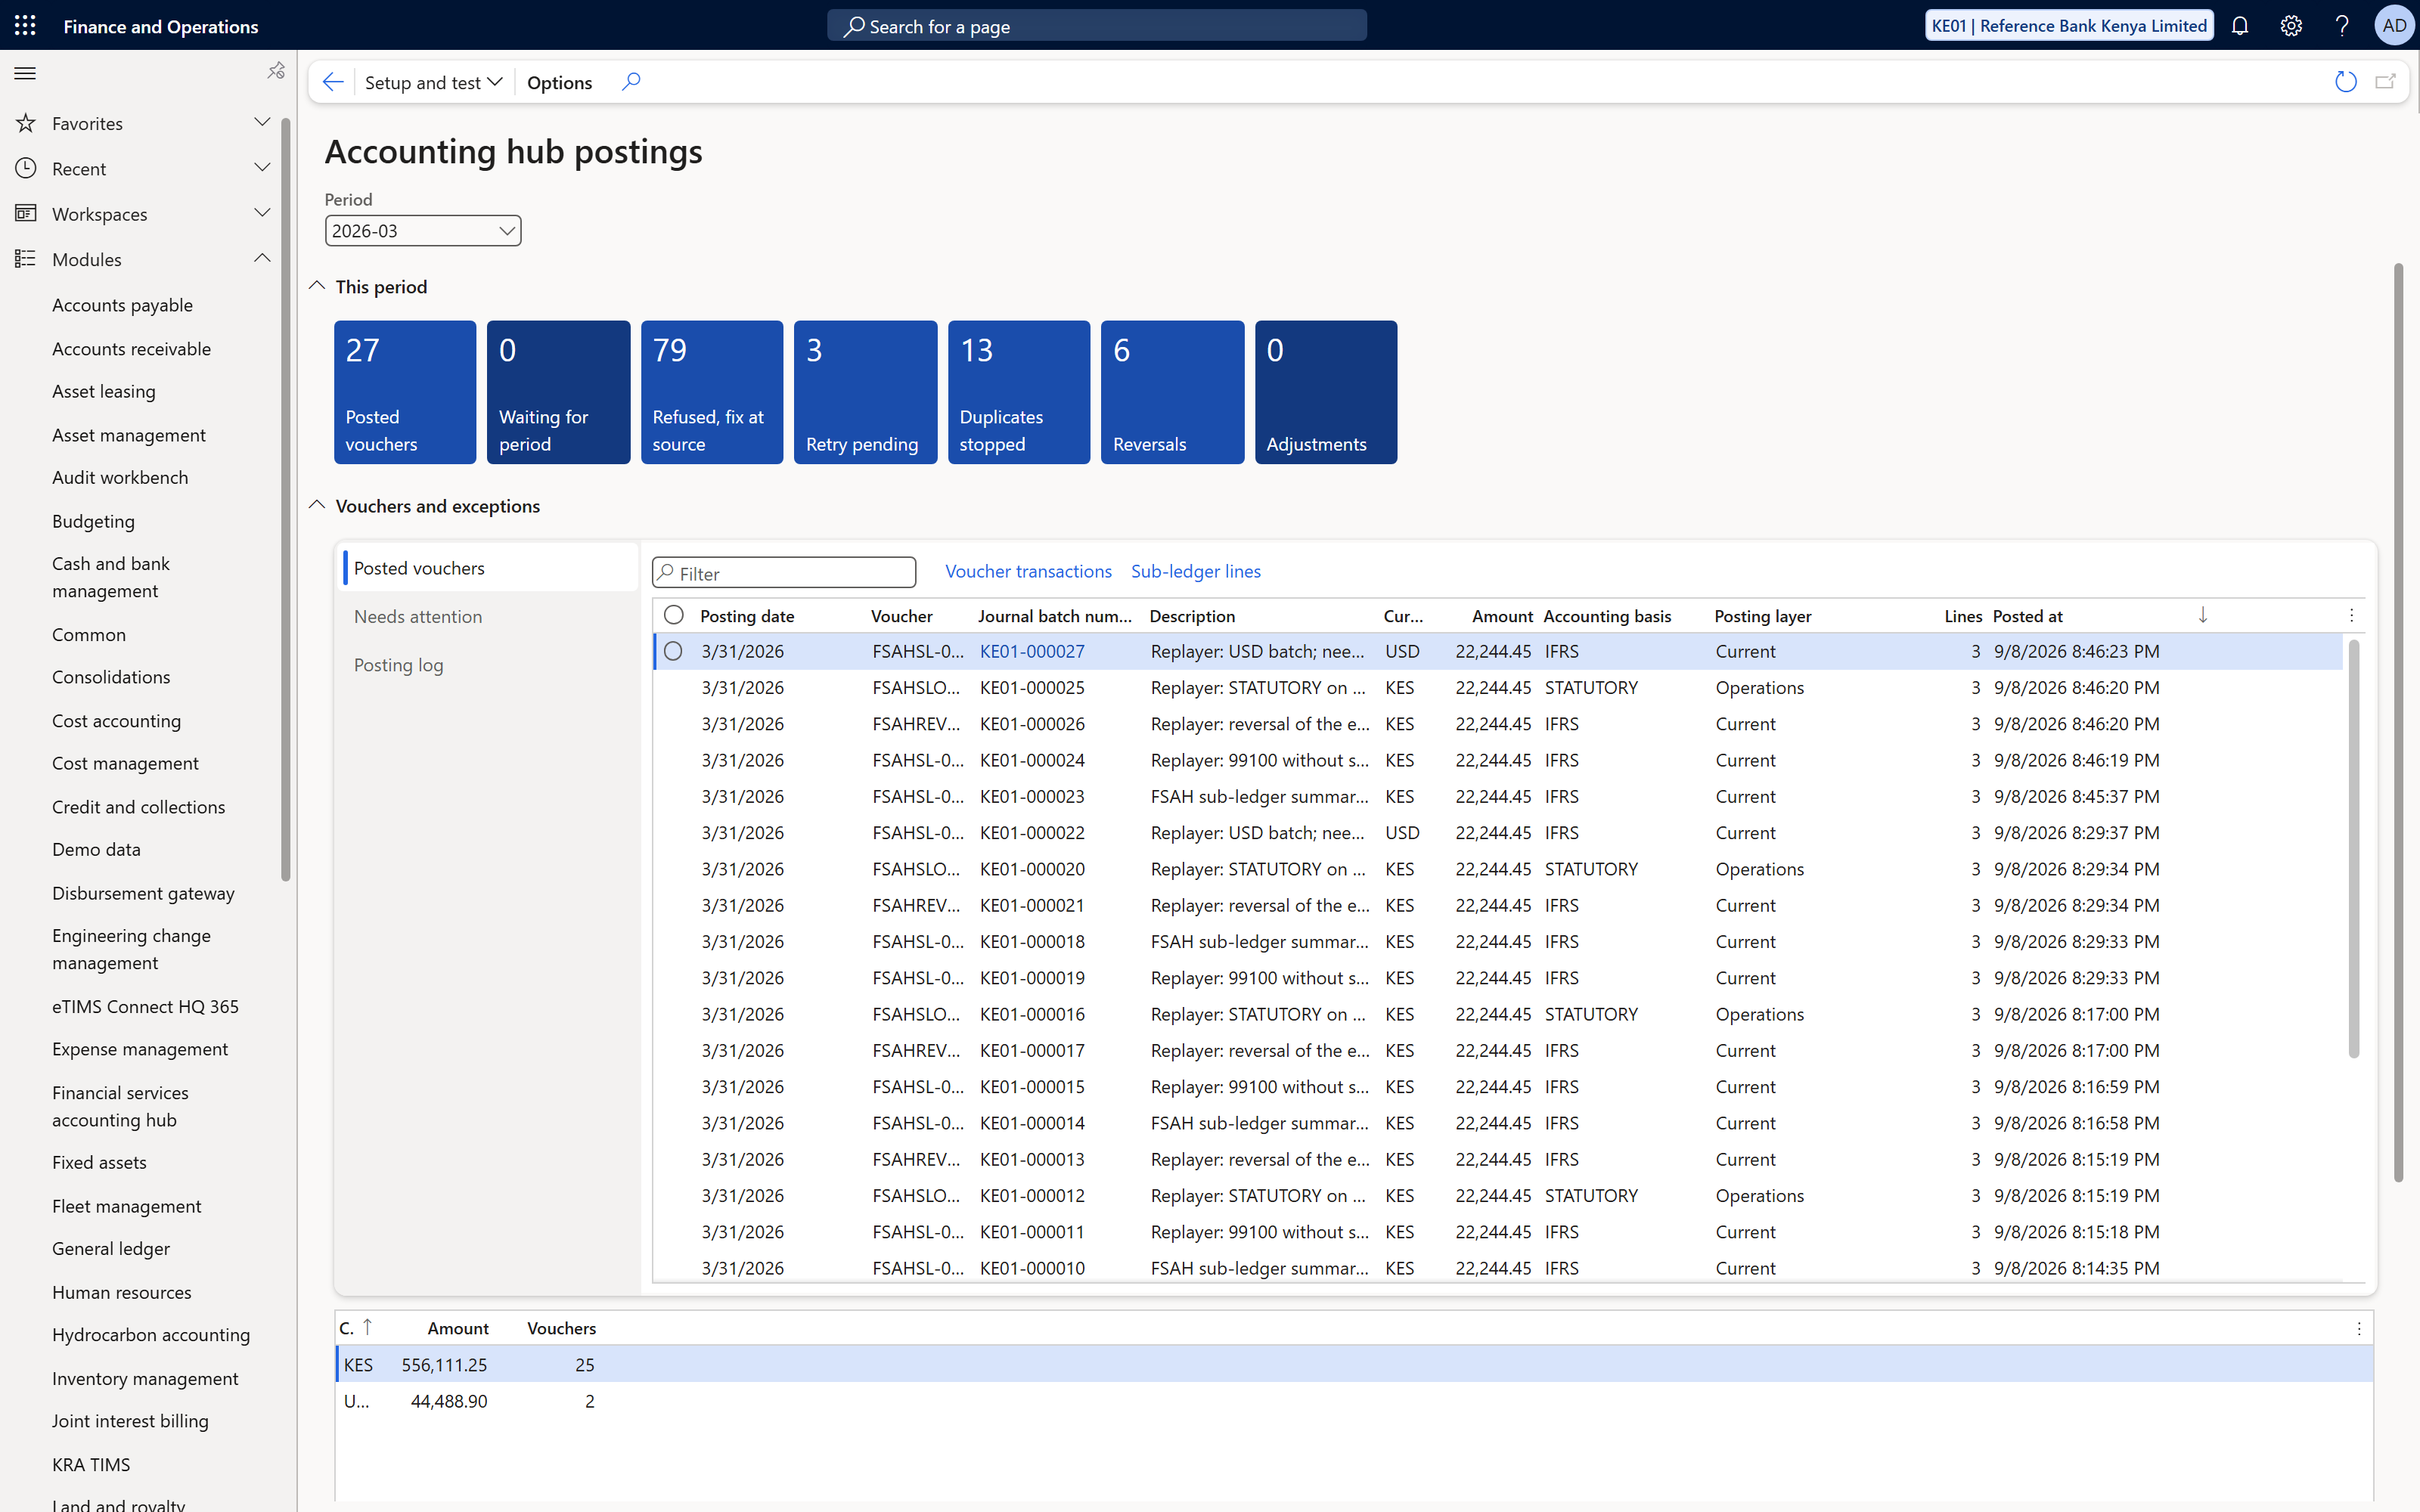The width and height of the screenshot is (2420, 1512).
Task: Open the Refused, fix at source tile
Action: 712,392
